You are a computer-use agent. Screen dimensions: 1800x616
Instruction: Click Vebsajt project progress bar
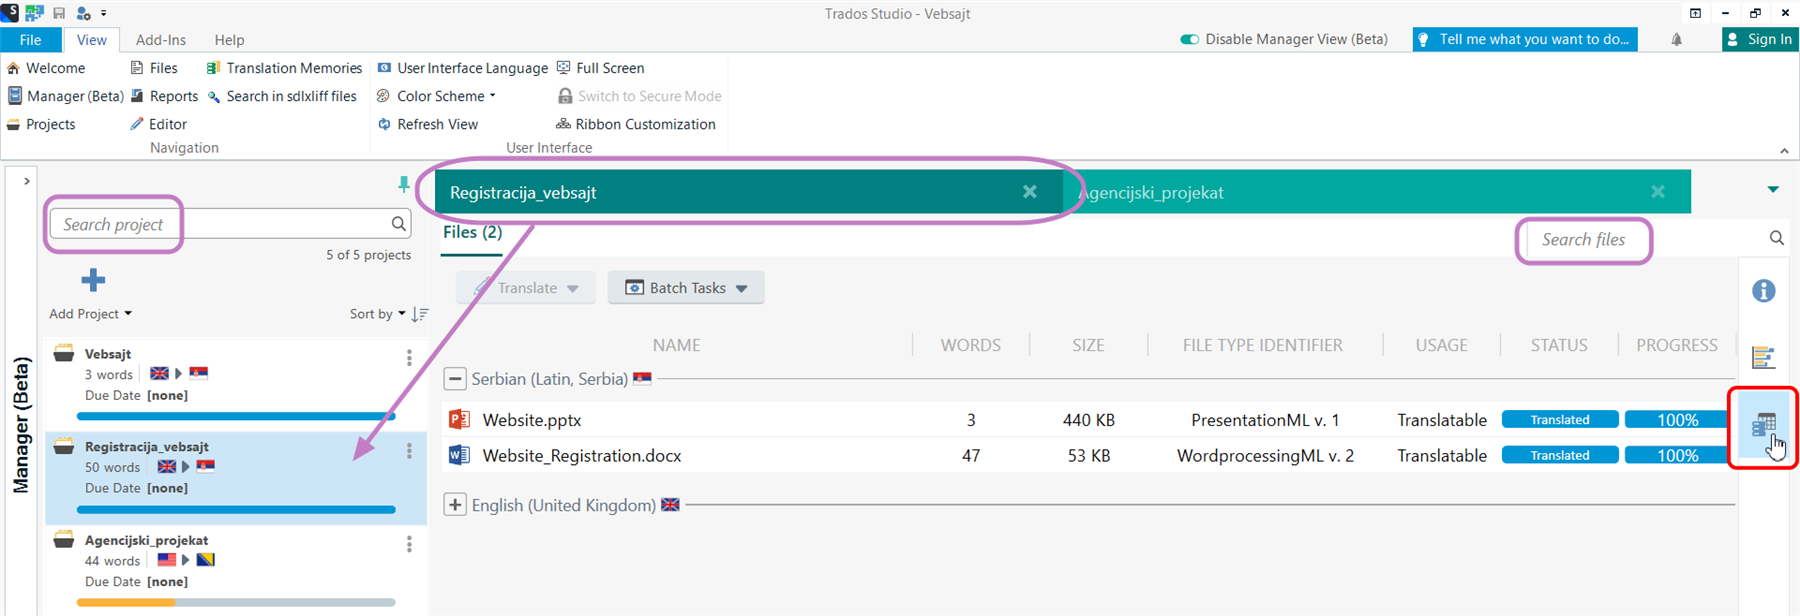coord(236,416)
